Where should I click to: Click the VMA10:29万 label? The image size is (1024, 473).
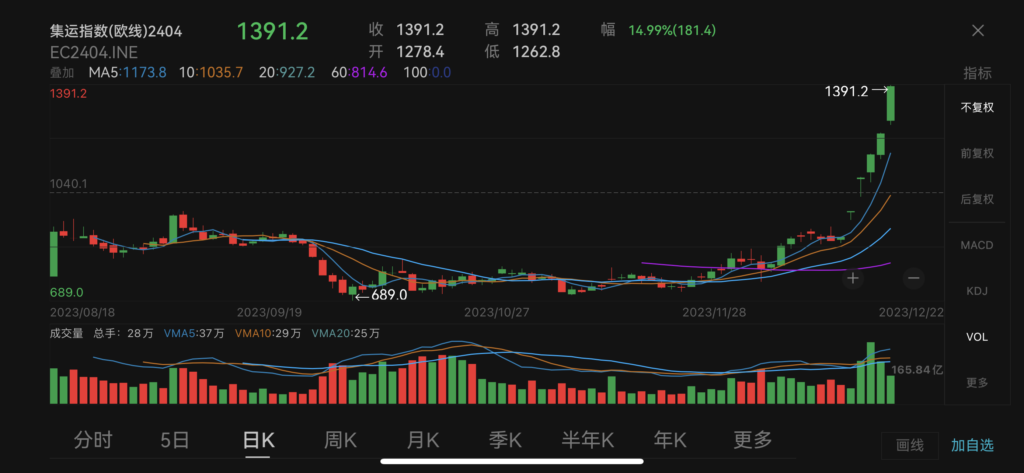pyautogui.click(x=268, y=333)
